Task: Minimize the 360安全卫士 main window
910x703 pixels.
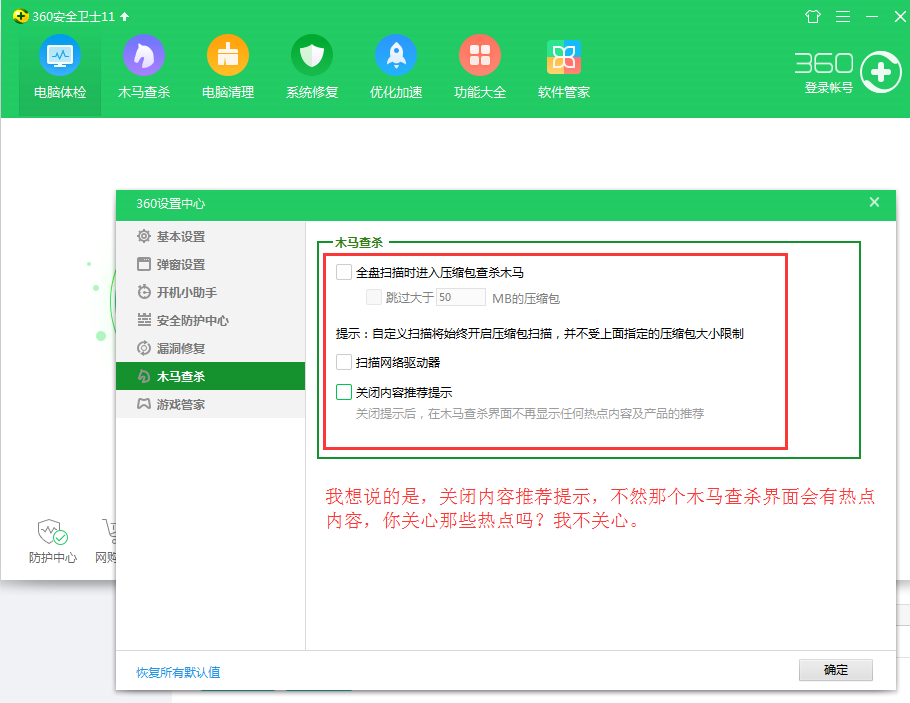Action: tap(872, 17)
